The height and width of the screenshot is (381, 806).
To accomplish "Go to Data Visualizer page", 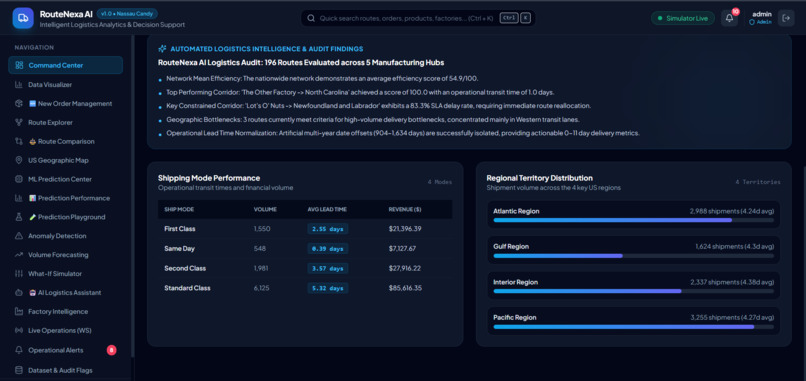I will 65,84.
